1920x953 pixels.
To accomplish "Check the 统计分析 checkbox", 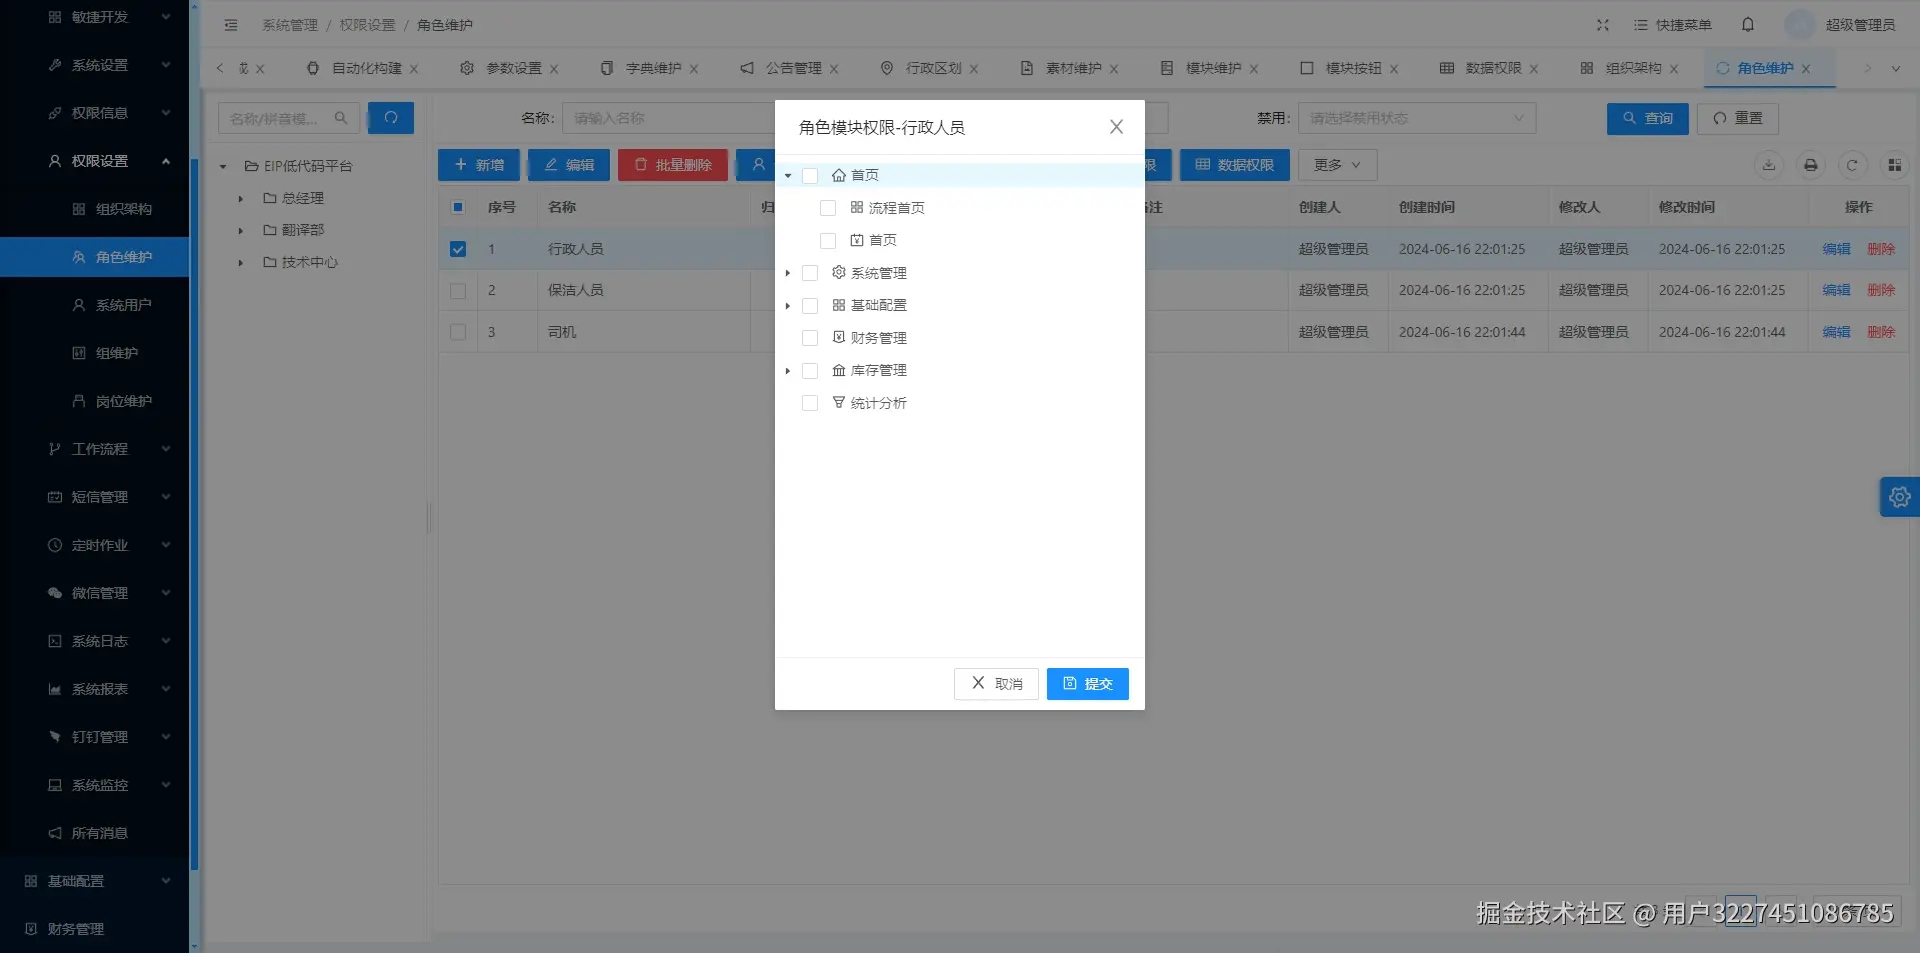I will coord(810,403).
